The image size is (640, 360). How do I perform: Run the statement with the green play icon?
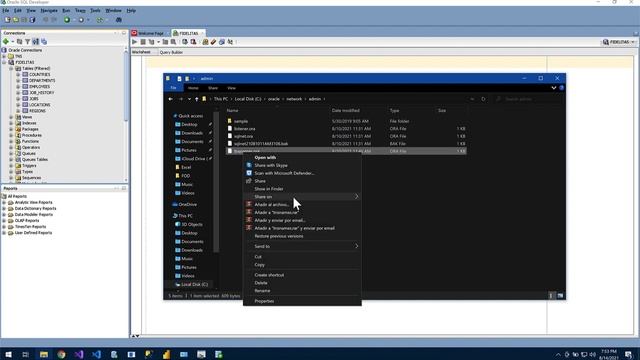pyautogui.click(x=135, y=42)
